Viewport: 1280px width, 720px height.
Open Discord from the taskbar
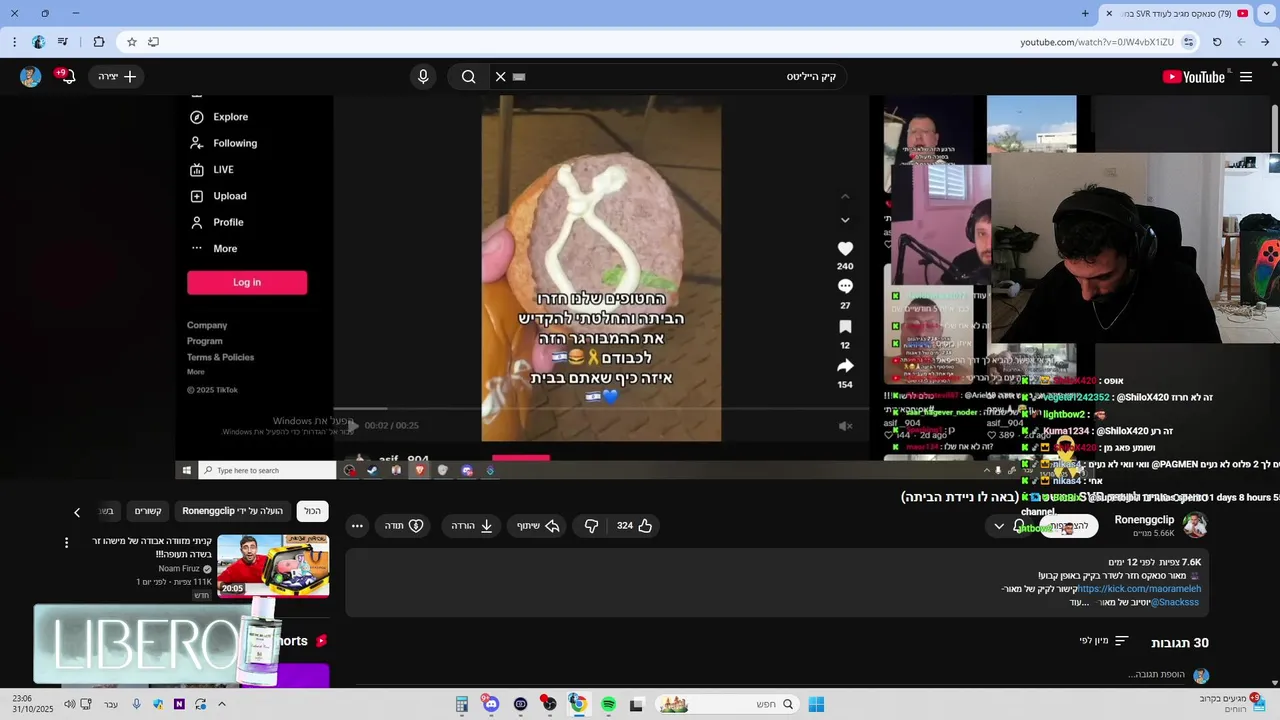[490, 704]
